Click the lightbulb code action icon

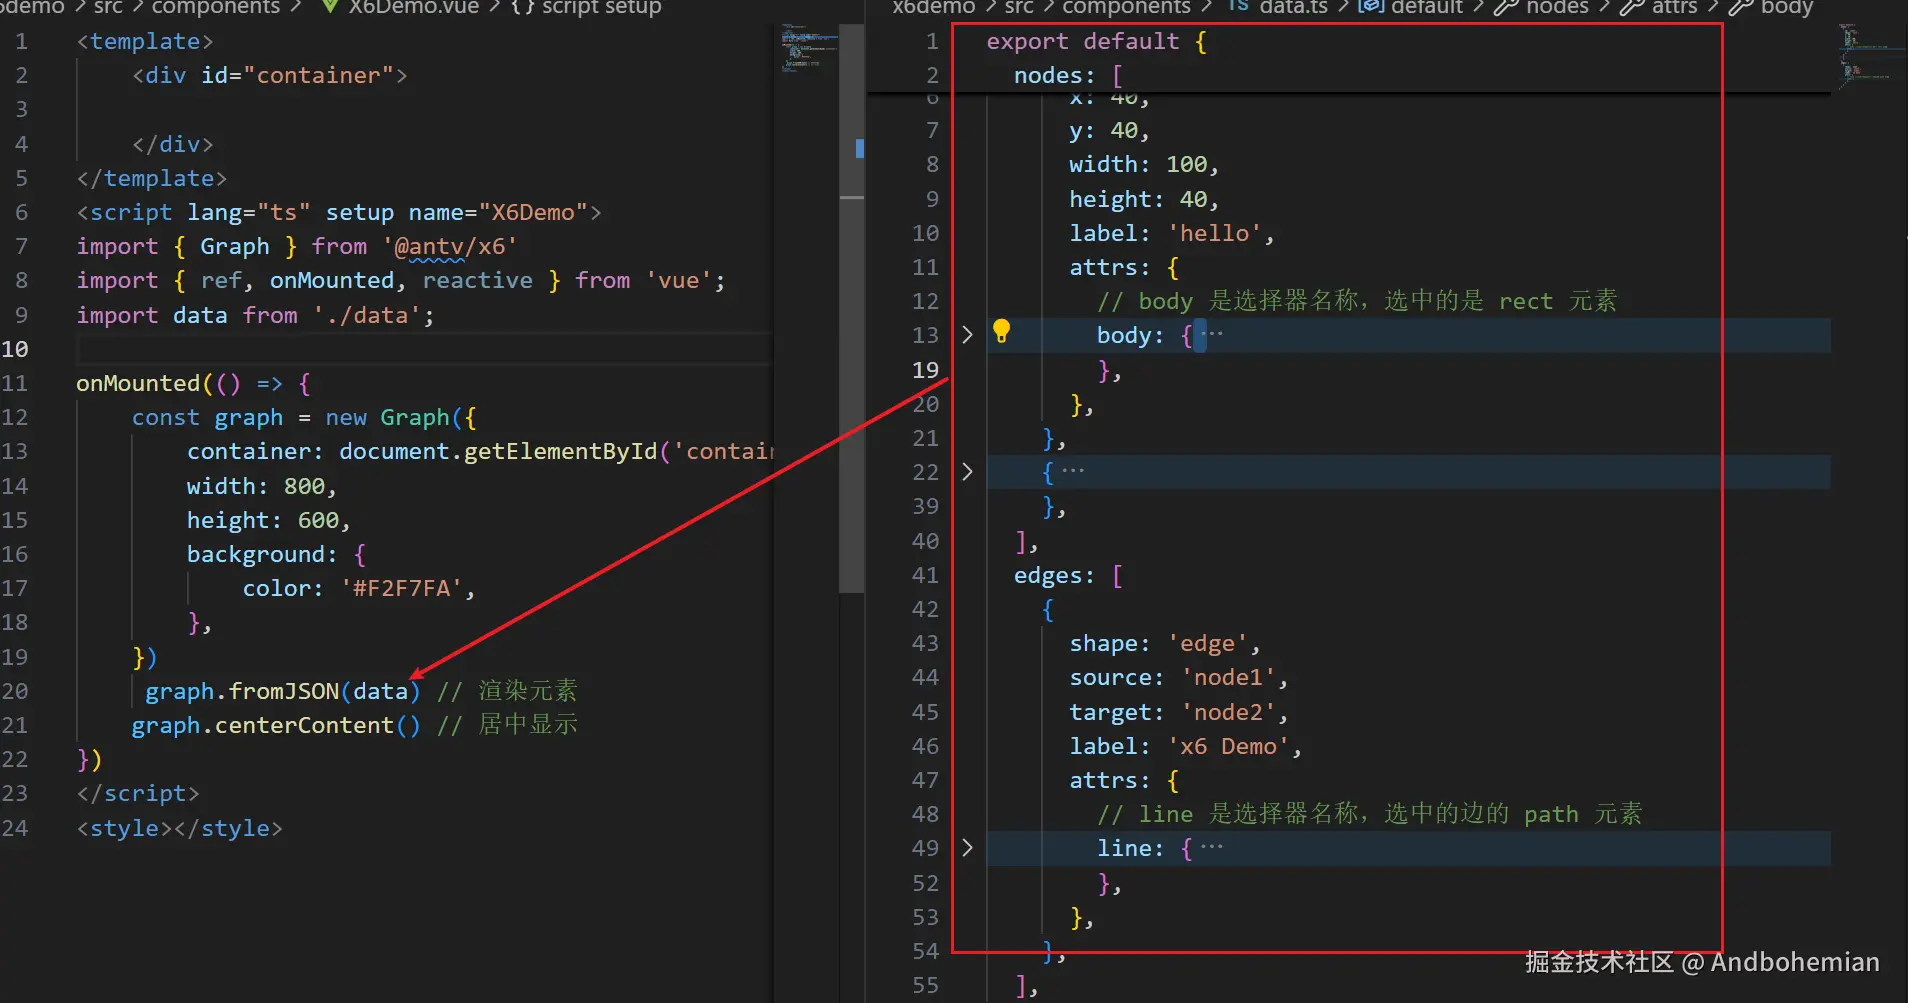[1001, 332]
